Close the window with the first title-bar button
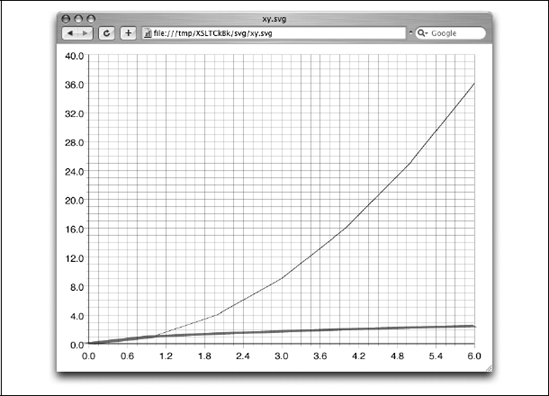This screenshot has height=396, width=549. point(66,19)
